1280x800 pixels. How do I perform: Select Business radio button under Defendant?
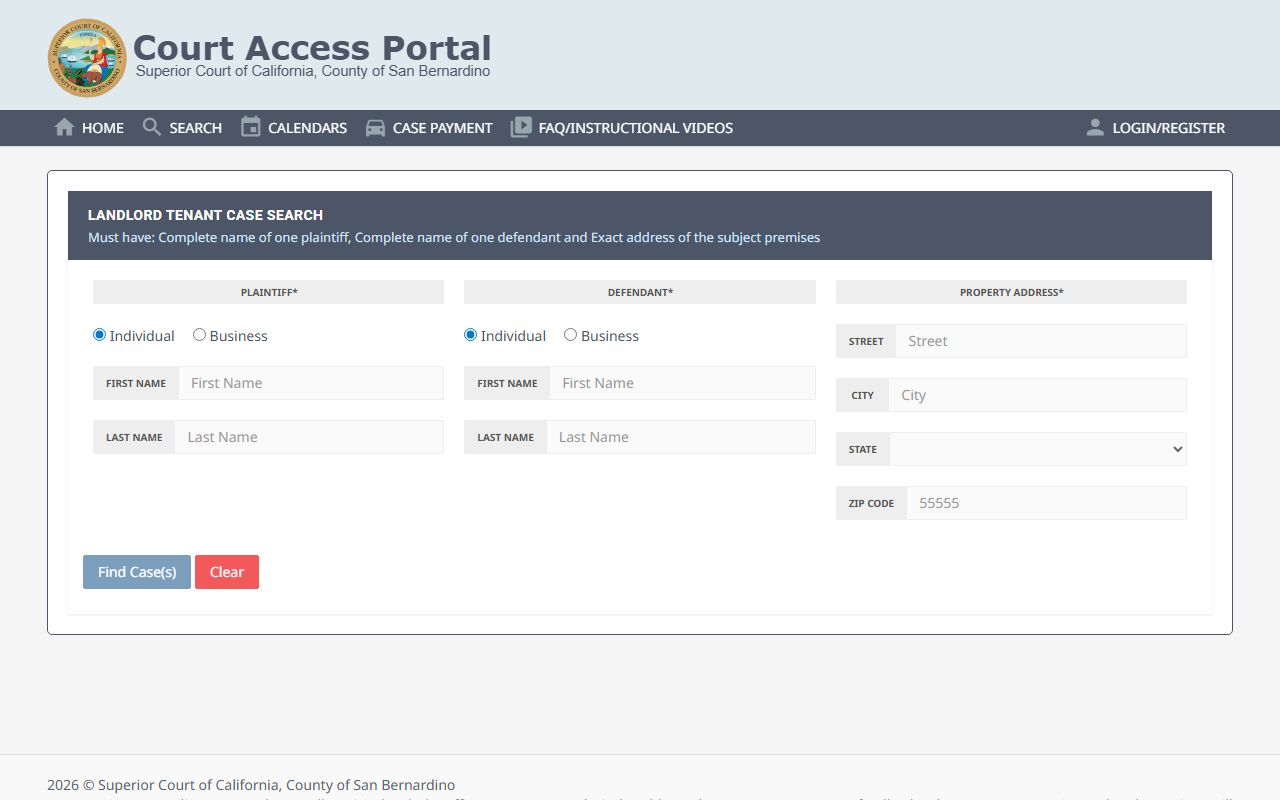coord(570,335)
